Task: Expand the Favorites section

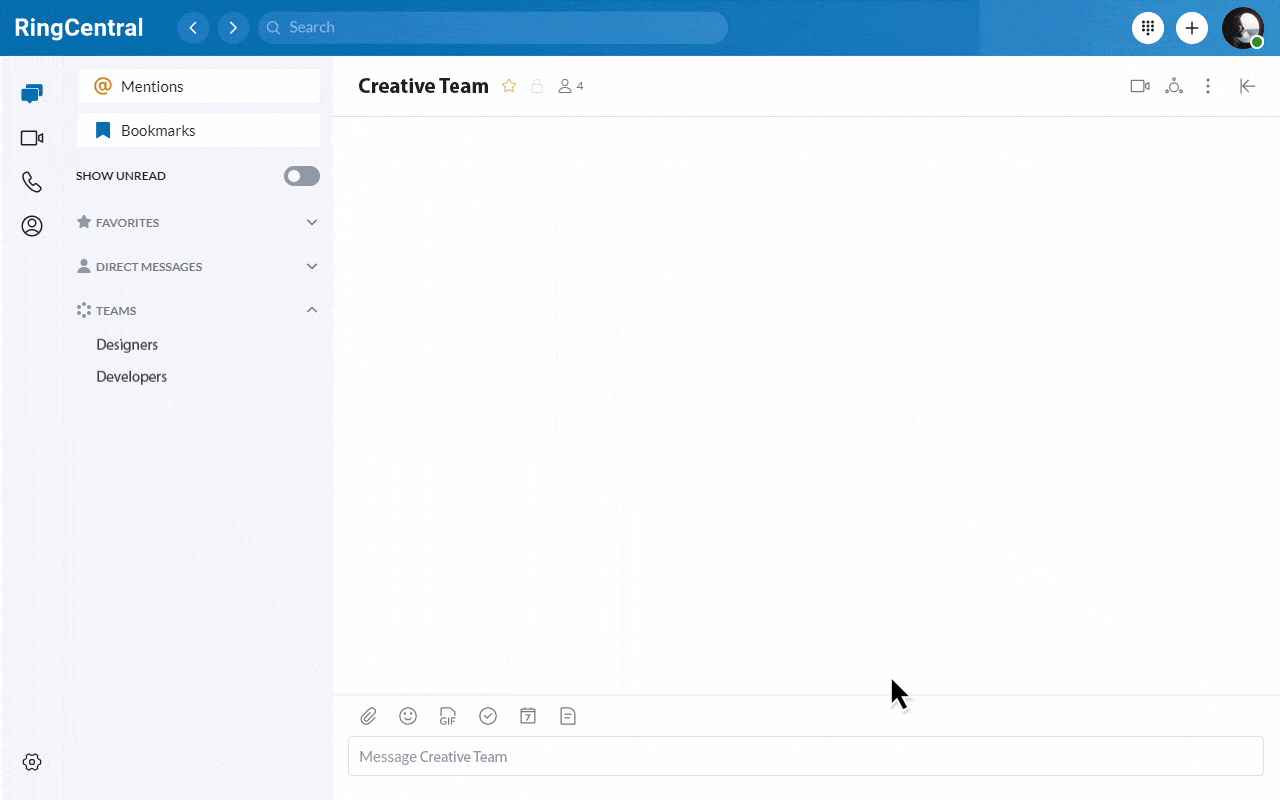Action: [x=311, y=223]
